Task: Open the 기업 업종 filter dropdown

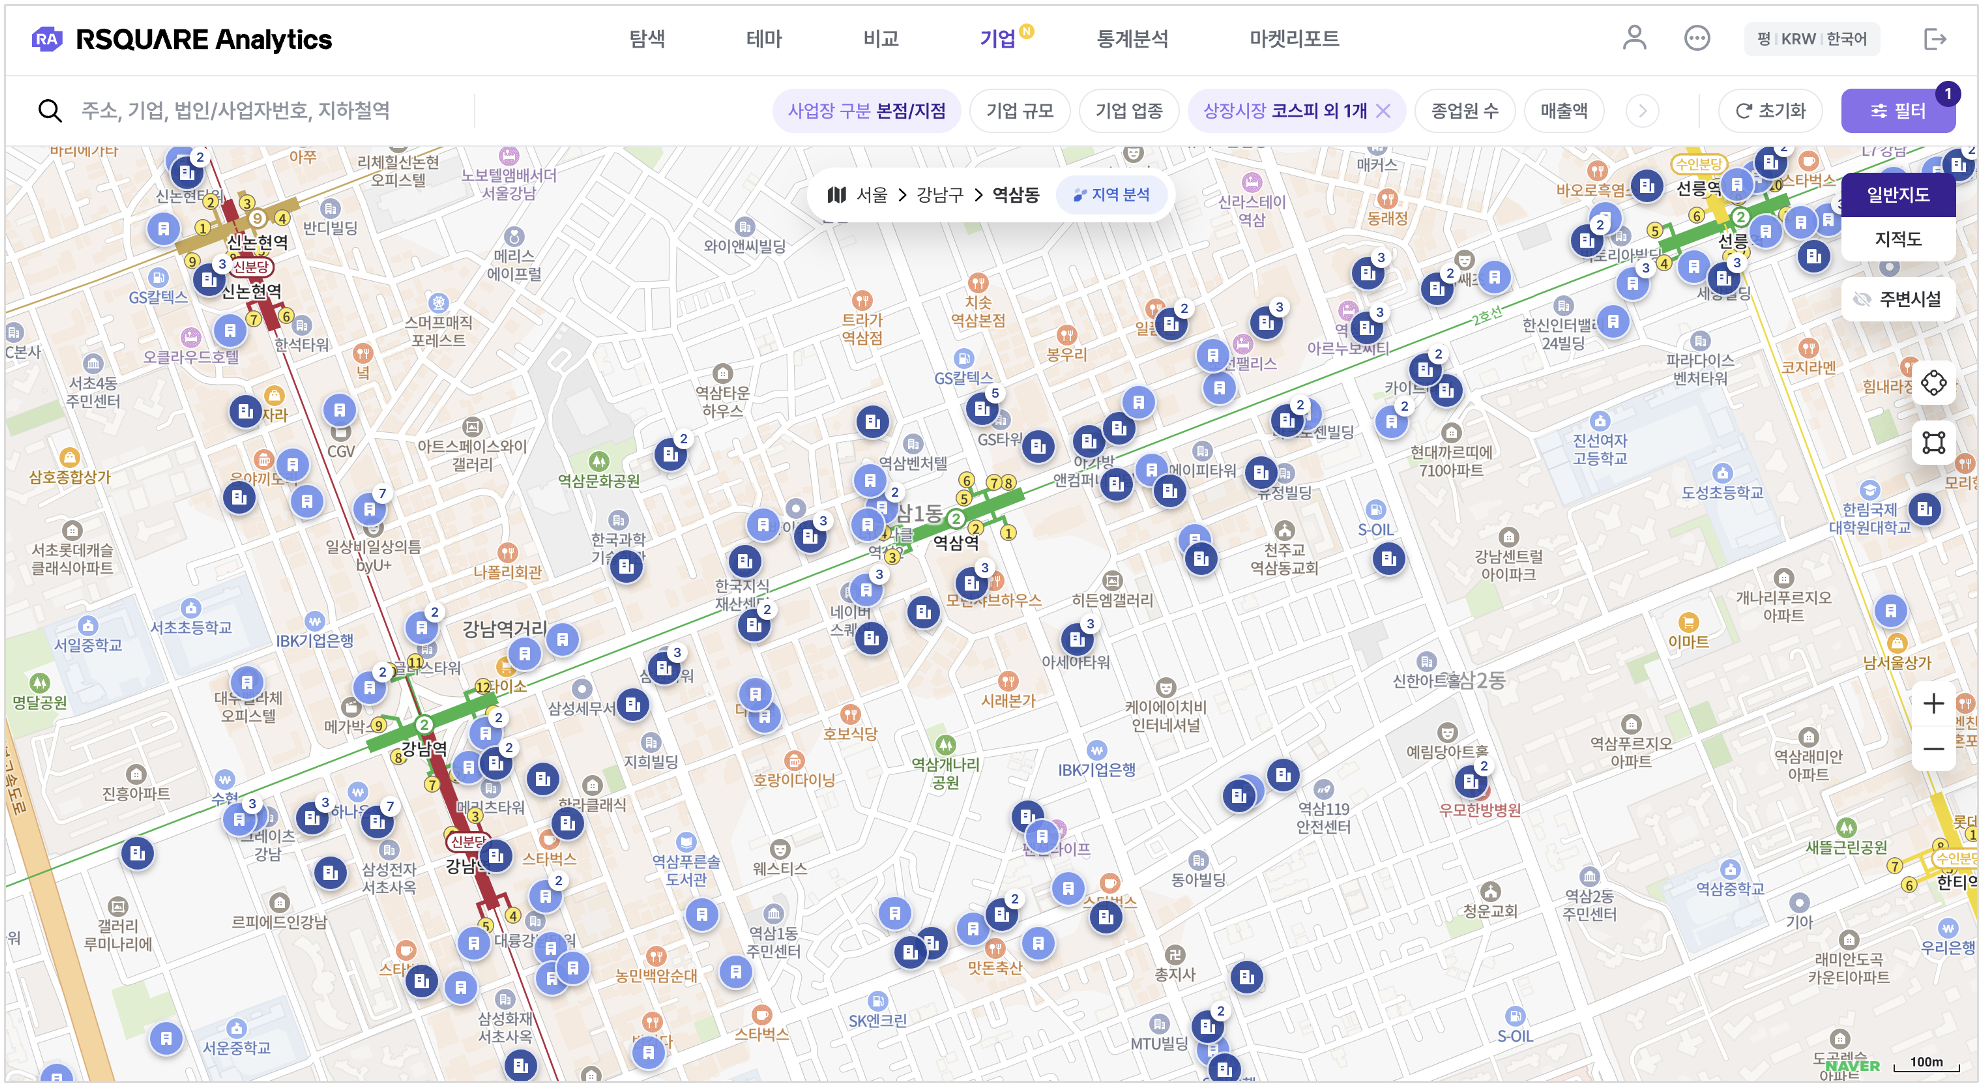Action: (x=1128, y=110)
